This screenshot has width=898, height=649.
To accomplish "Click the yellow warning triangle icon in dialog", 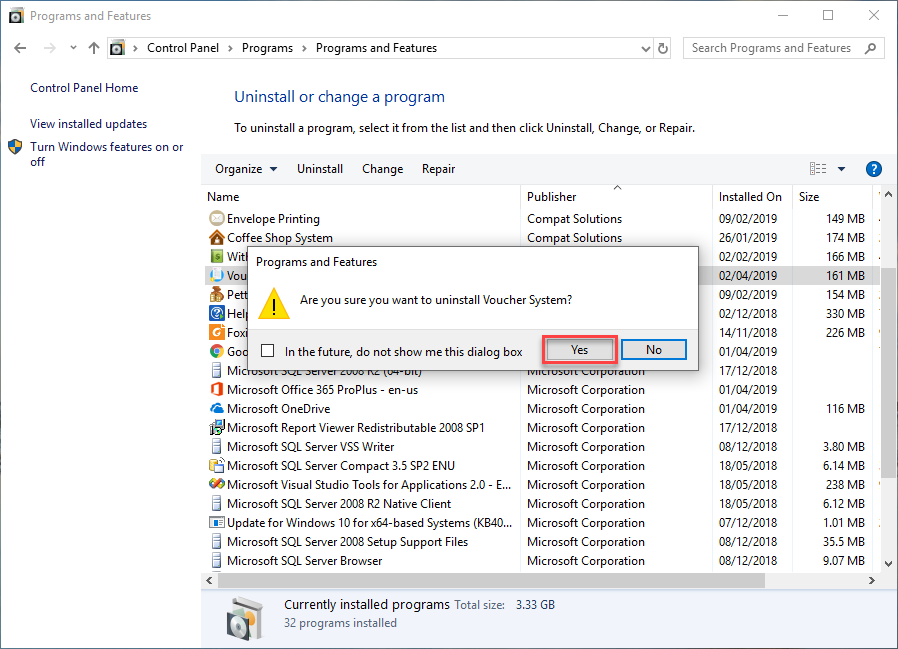I will tap(274, 304).
